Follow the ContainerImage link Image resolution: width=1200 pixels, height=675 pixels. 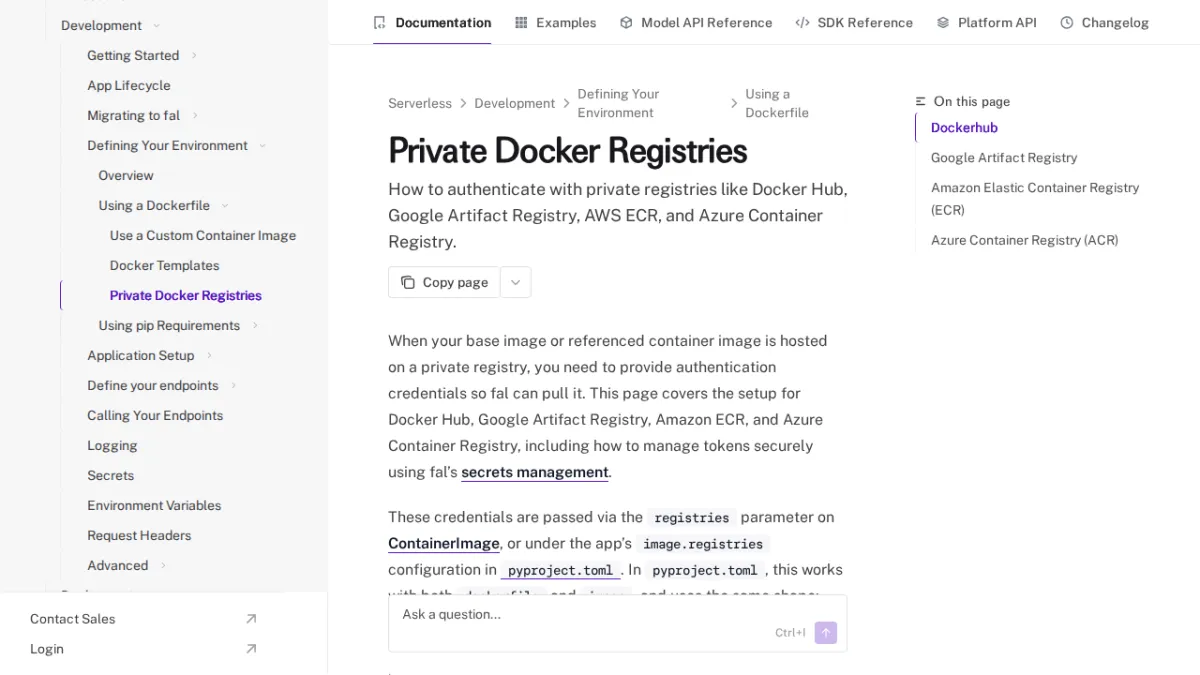point(444,543)
